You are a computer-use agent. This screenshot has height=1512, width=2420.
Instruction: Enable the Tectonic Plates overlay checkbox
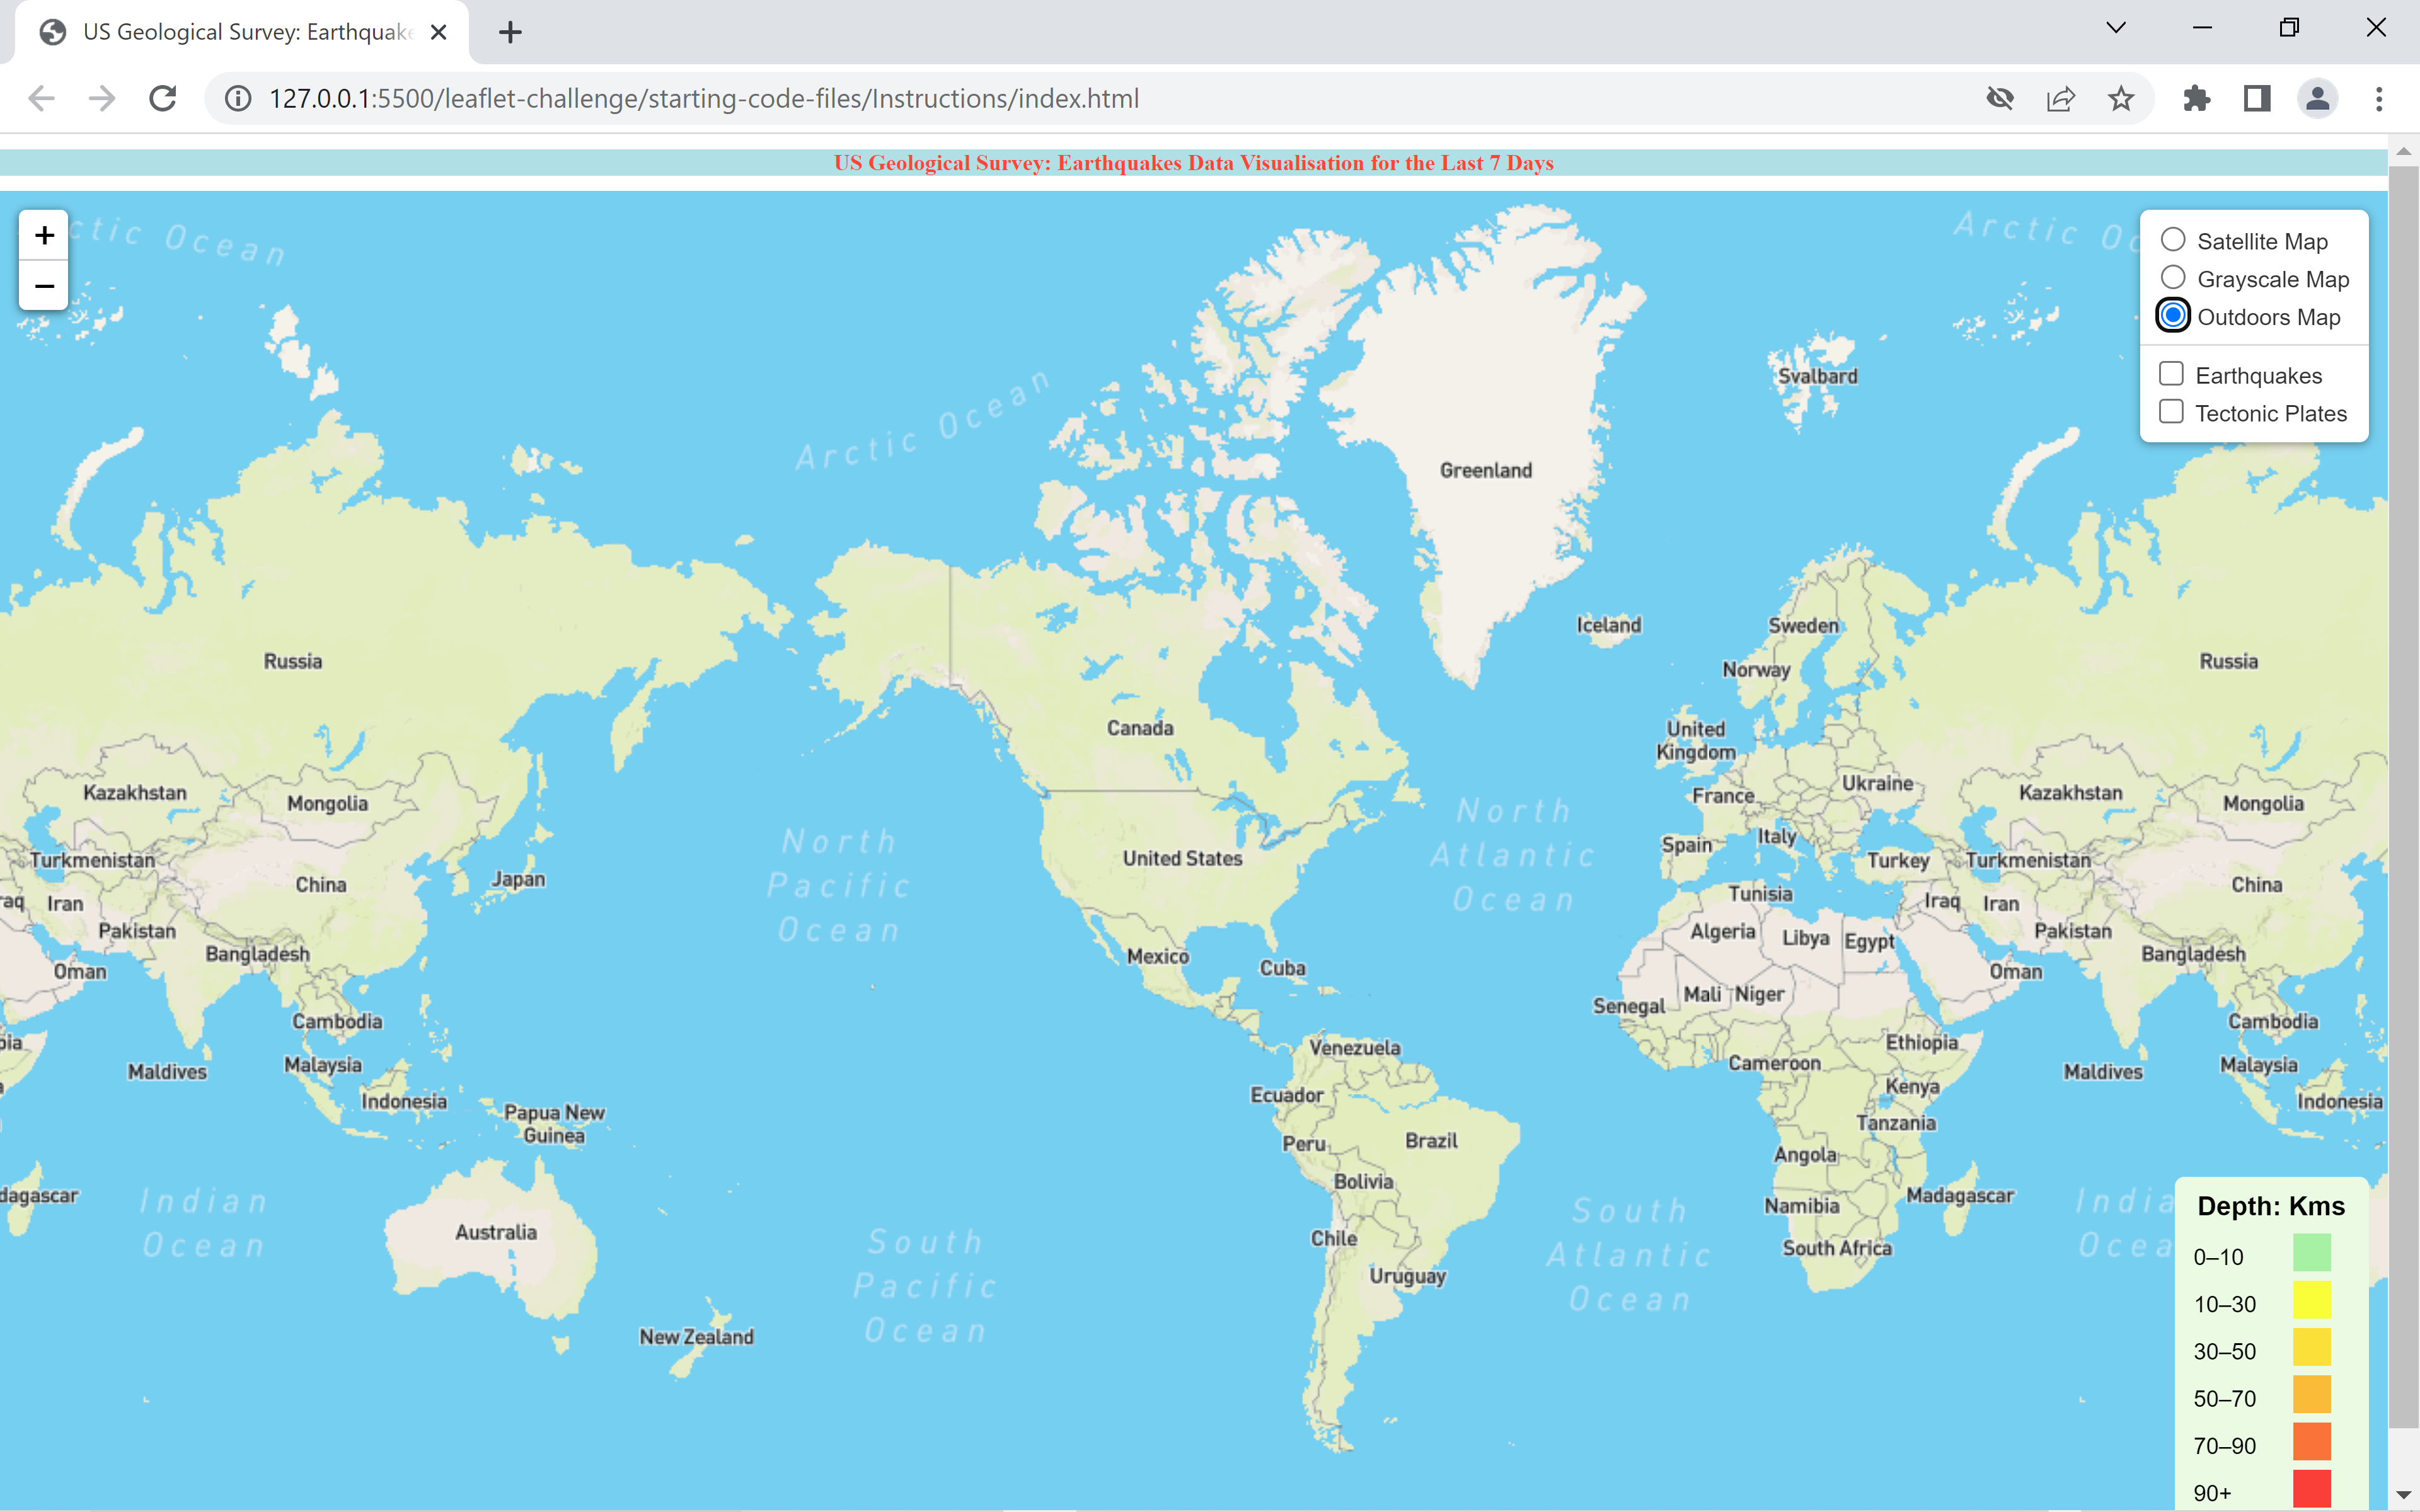pos(2171,412)
